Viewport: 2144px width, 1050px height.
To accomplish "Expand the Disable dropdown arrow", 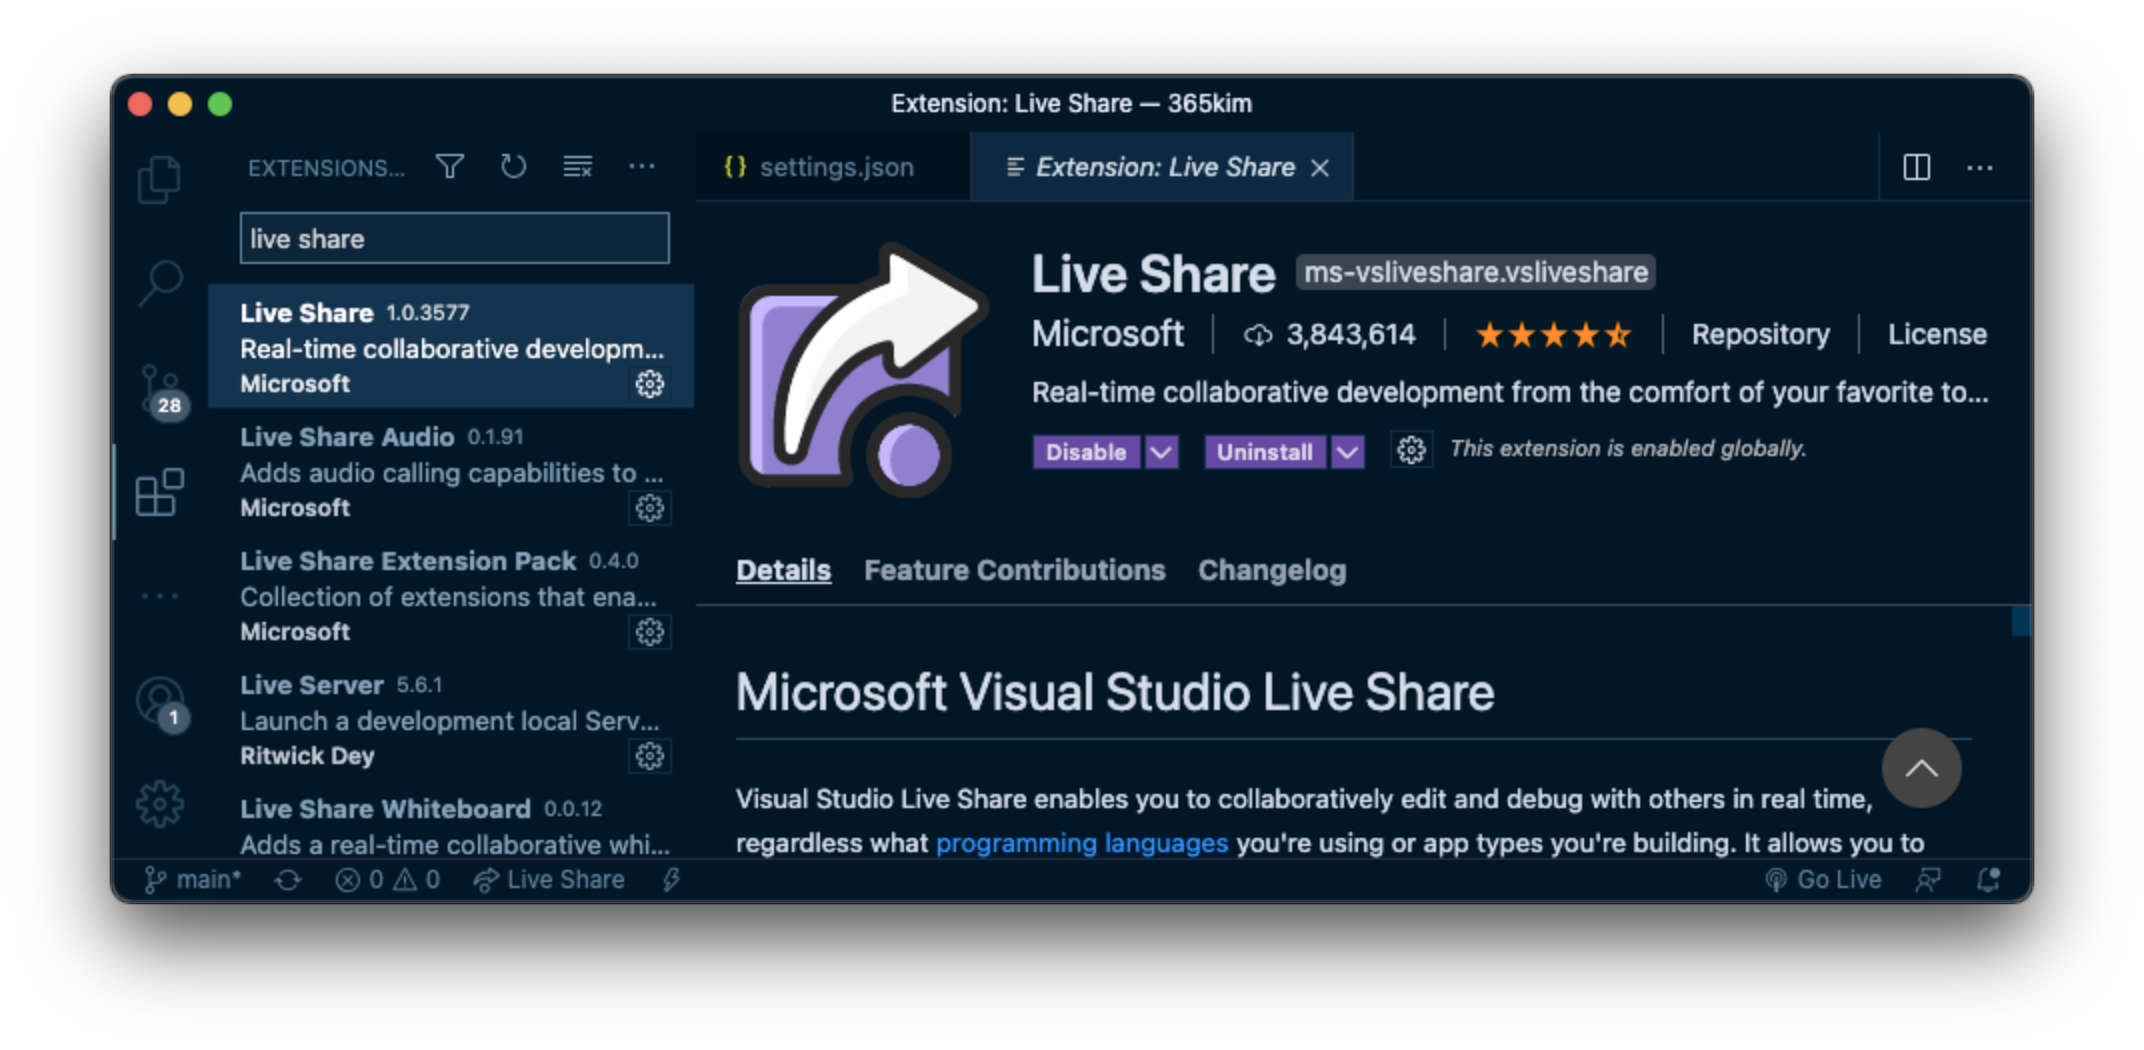I will (1161, 452).
